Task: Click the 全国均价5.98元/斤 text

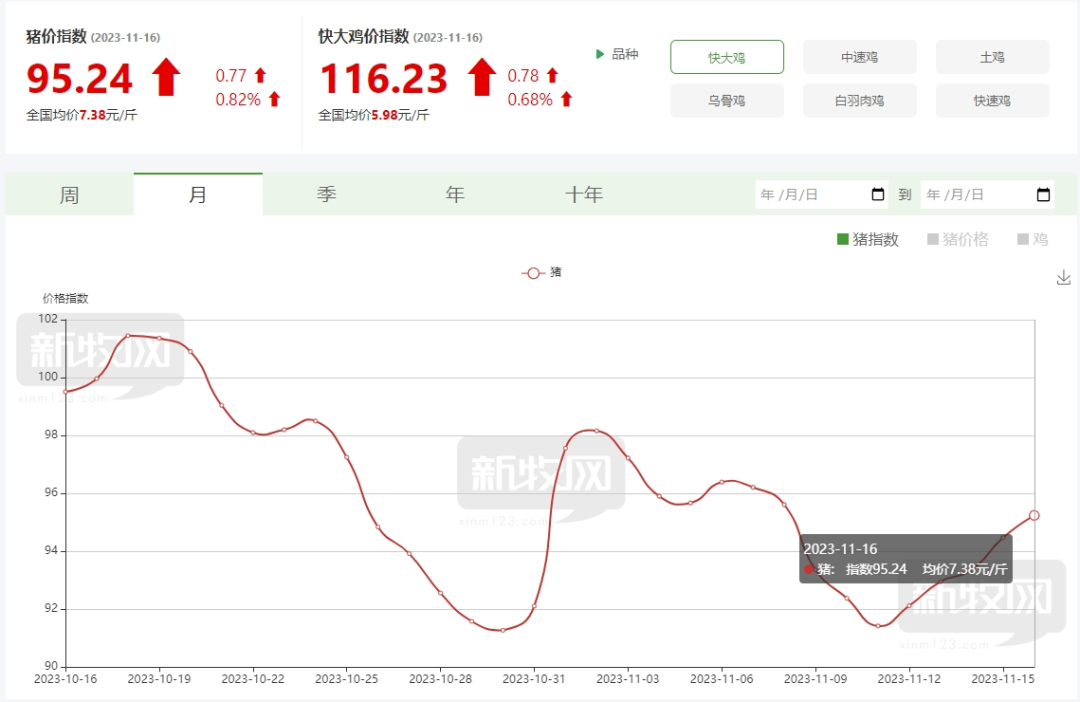Action: click(x=374, y=115)
